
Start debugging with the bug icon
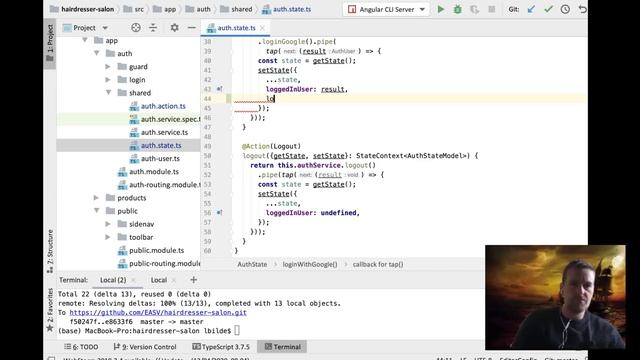coord(458,9)
